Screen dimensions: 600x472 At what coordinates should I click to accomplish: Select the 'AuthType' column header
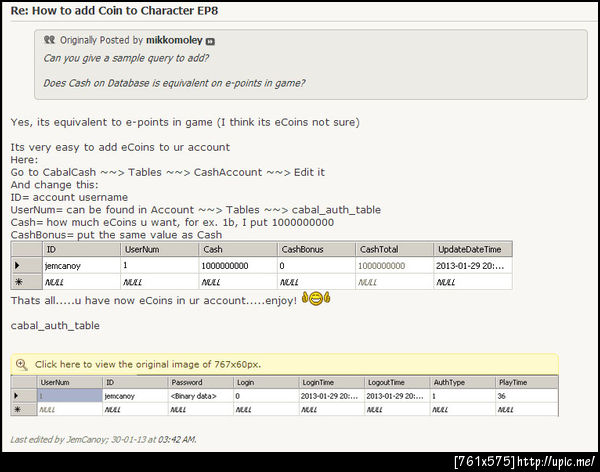tap(463, 382)
